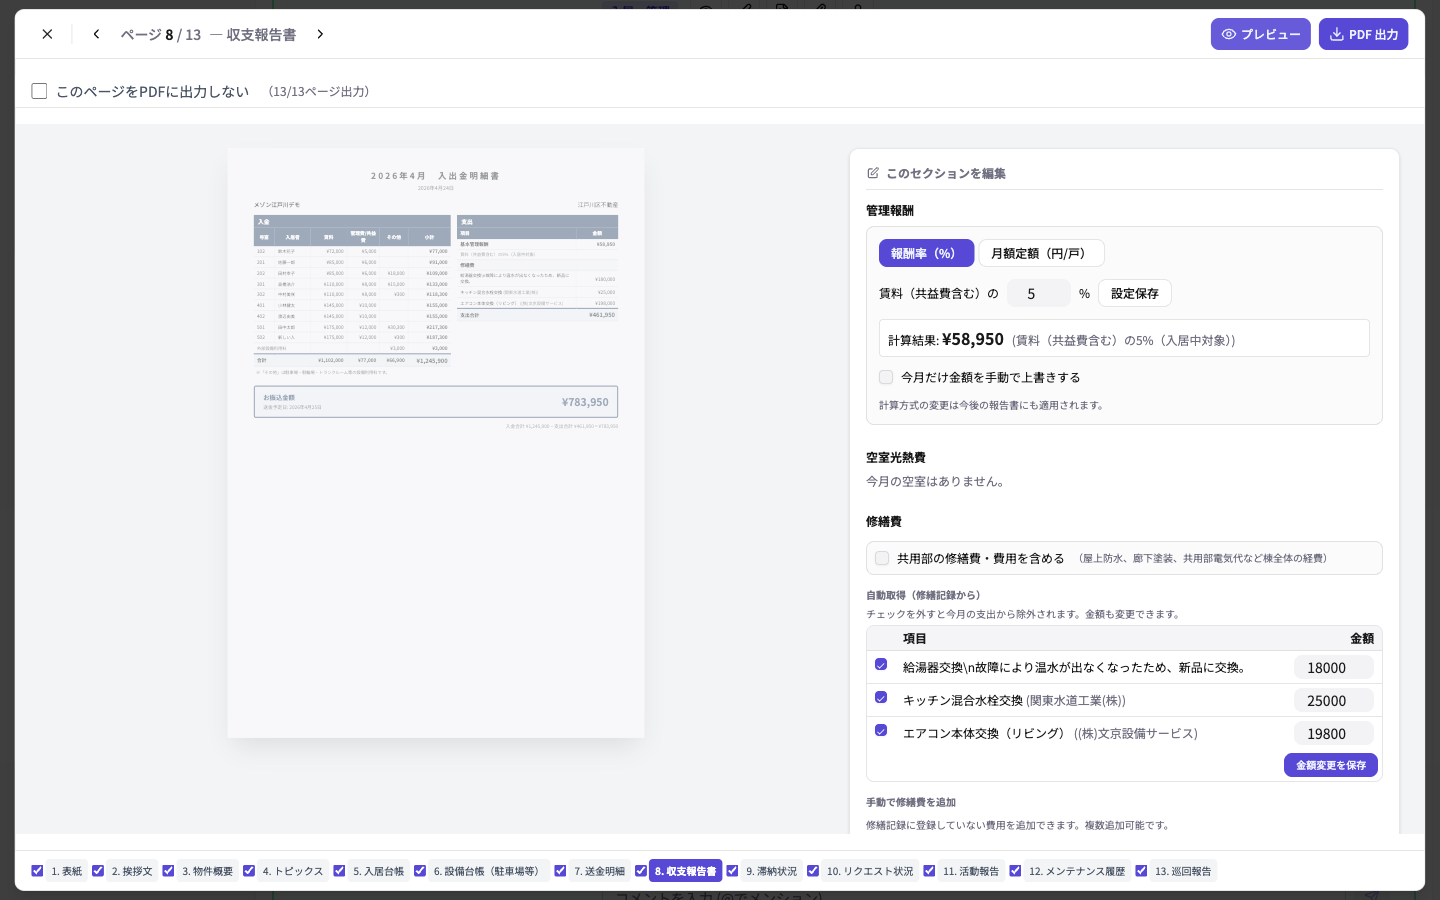The height and width of the screenshot is (900, 1440).
Task: Select 月額定額（円/戸）option
Action: click(x=1041, y=253)
